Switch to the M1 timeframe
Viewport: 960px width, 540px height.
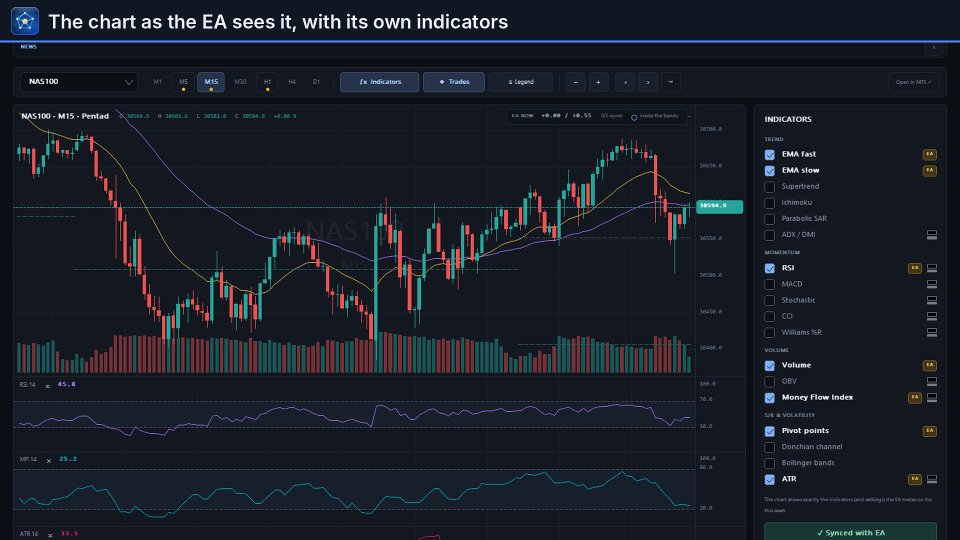(157, 82)
